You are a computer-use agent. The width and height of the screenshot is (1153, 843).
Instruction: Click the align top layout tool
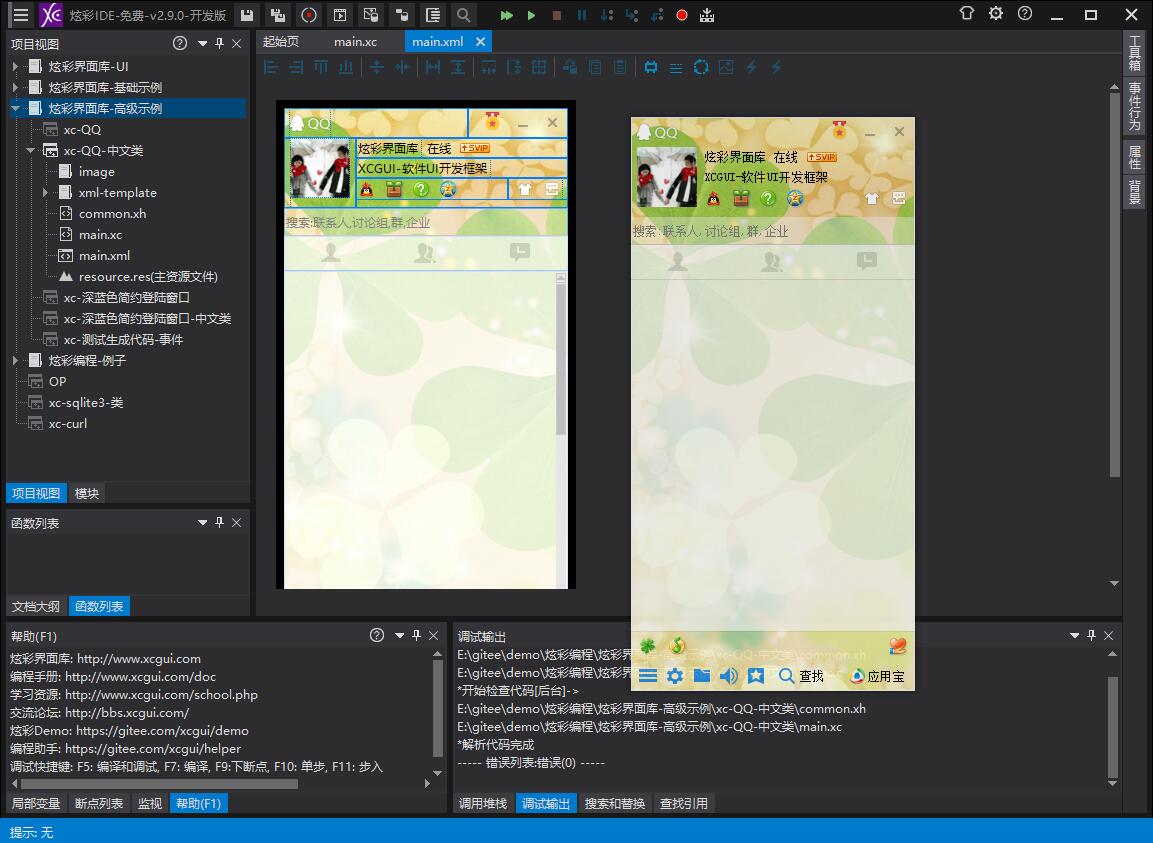pos(321,68)
